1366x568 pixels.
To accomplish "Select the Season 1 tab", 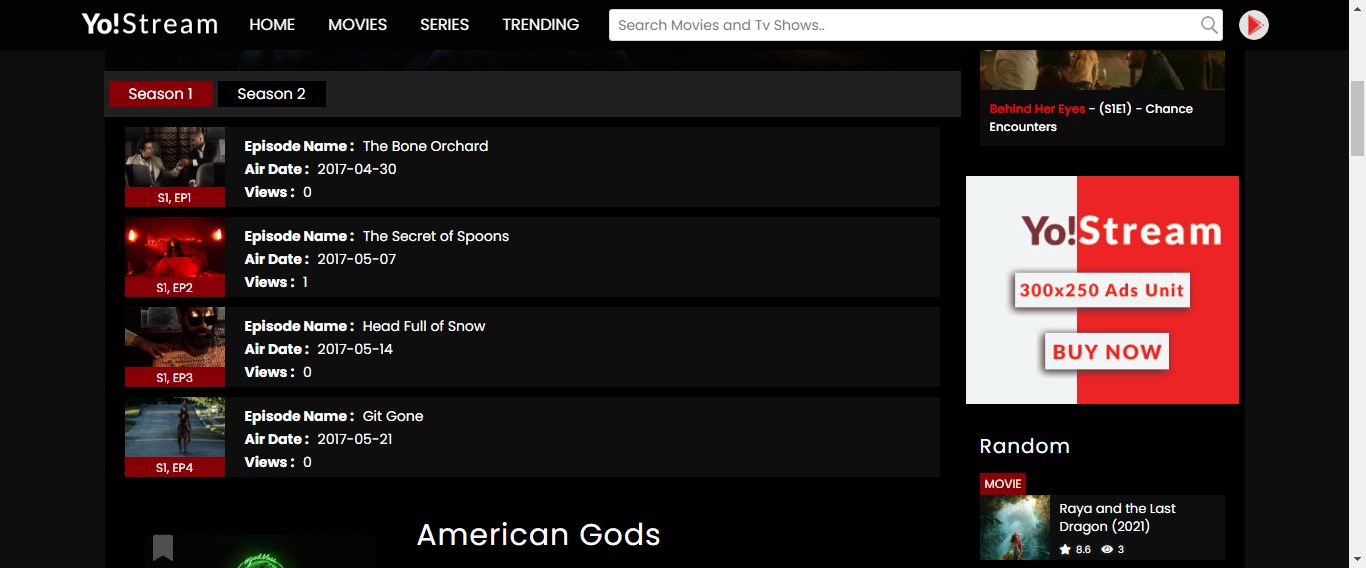I will click(x=161, y=94).
